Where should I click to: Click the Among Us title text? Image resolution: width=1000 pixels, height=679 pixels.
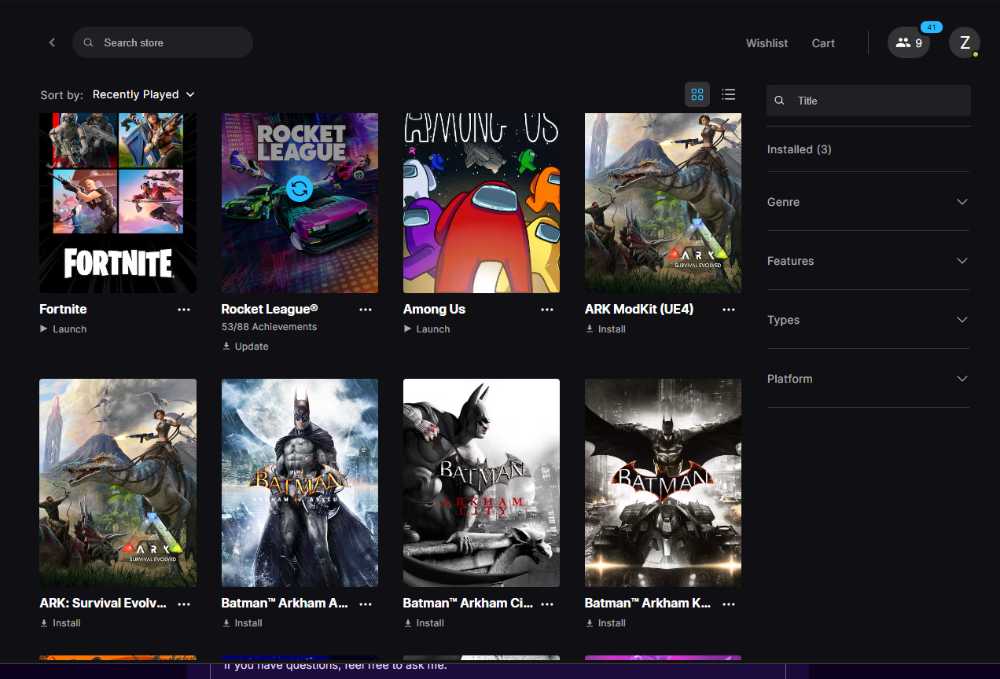click(x=434, y=309)
